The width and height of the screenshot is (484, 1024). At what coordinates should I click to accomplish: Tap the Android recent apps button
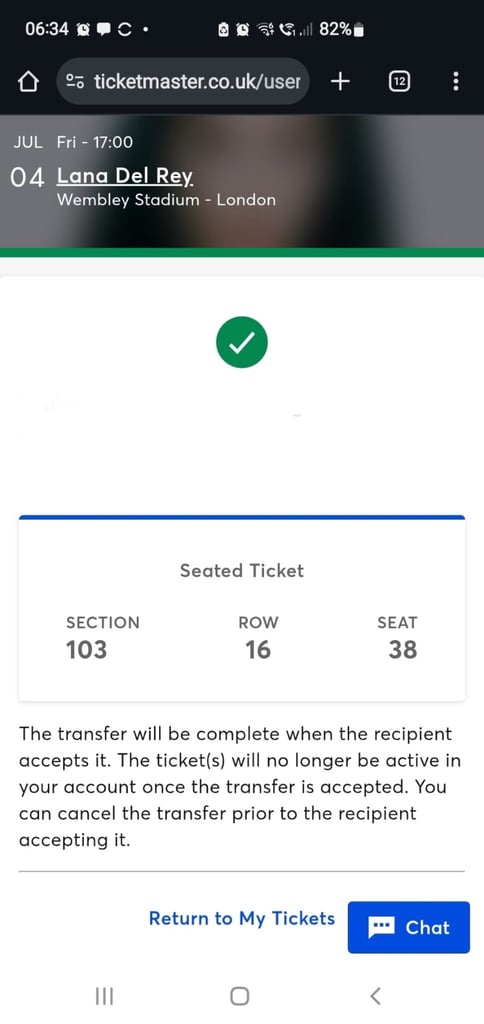(x=104, y=996)
